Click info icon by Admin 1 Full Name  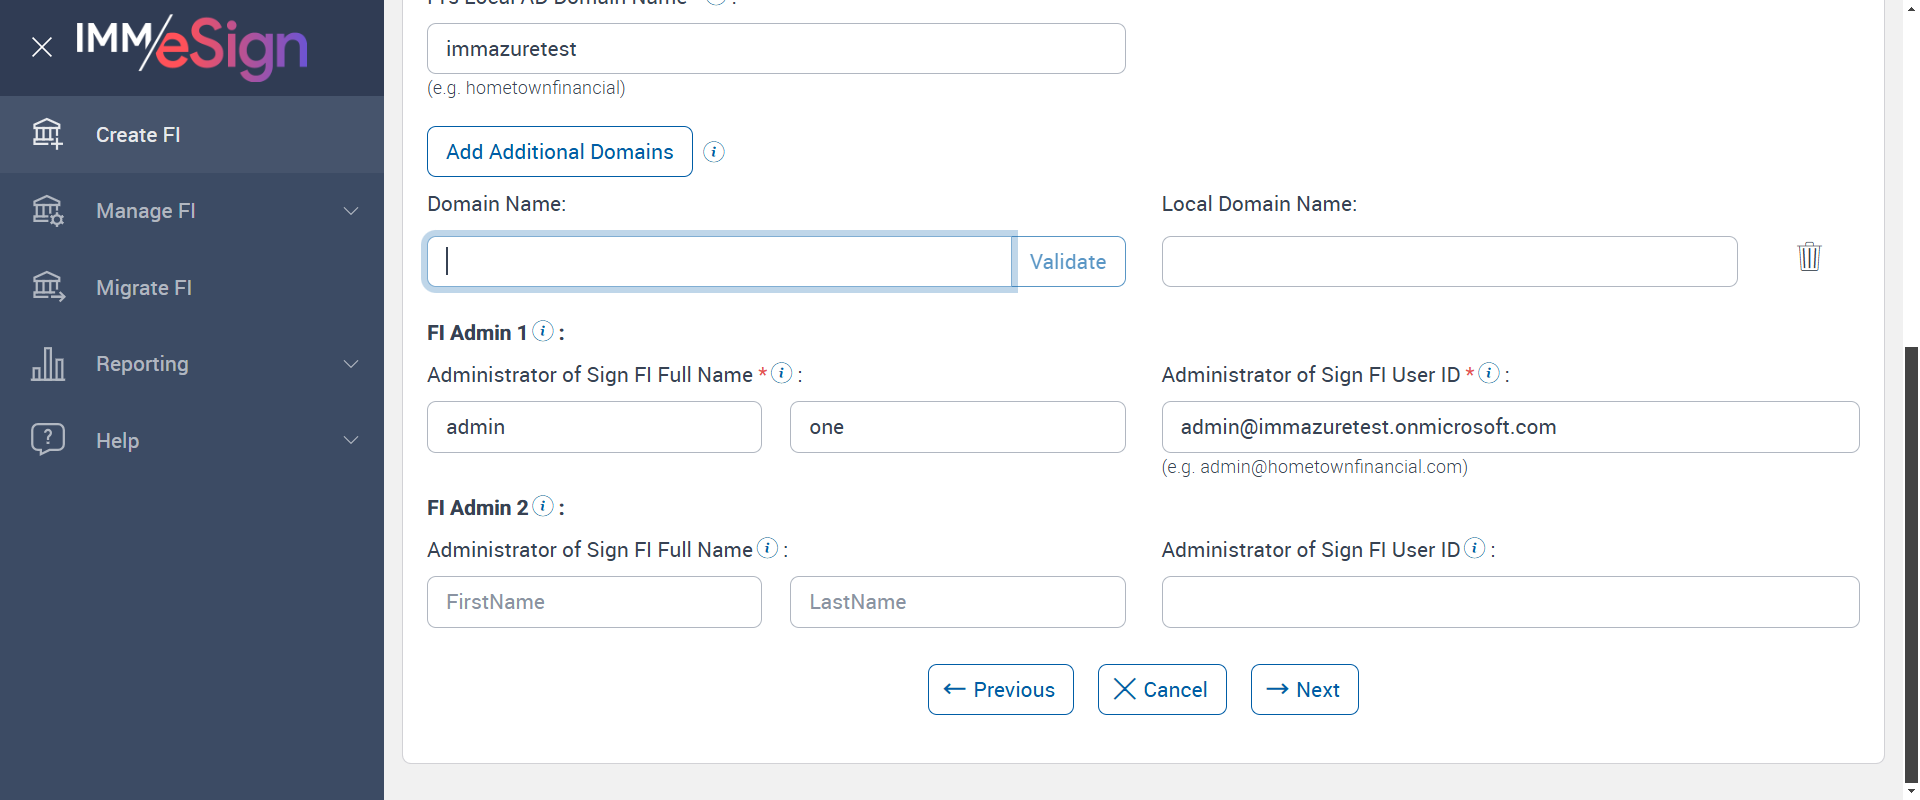782,373
